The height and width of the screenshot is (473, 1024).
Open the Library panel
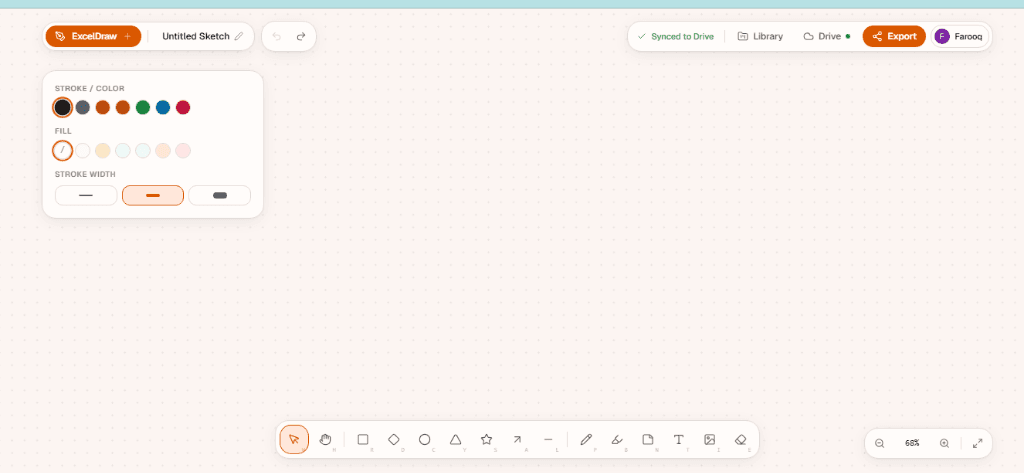tap(760, 37)
